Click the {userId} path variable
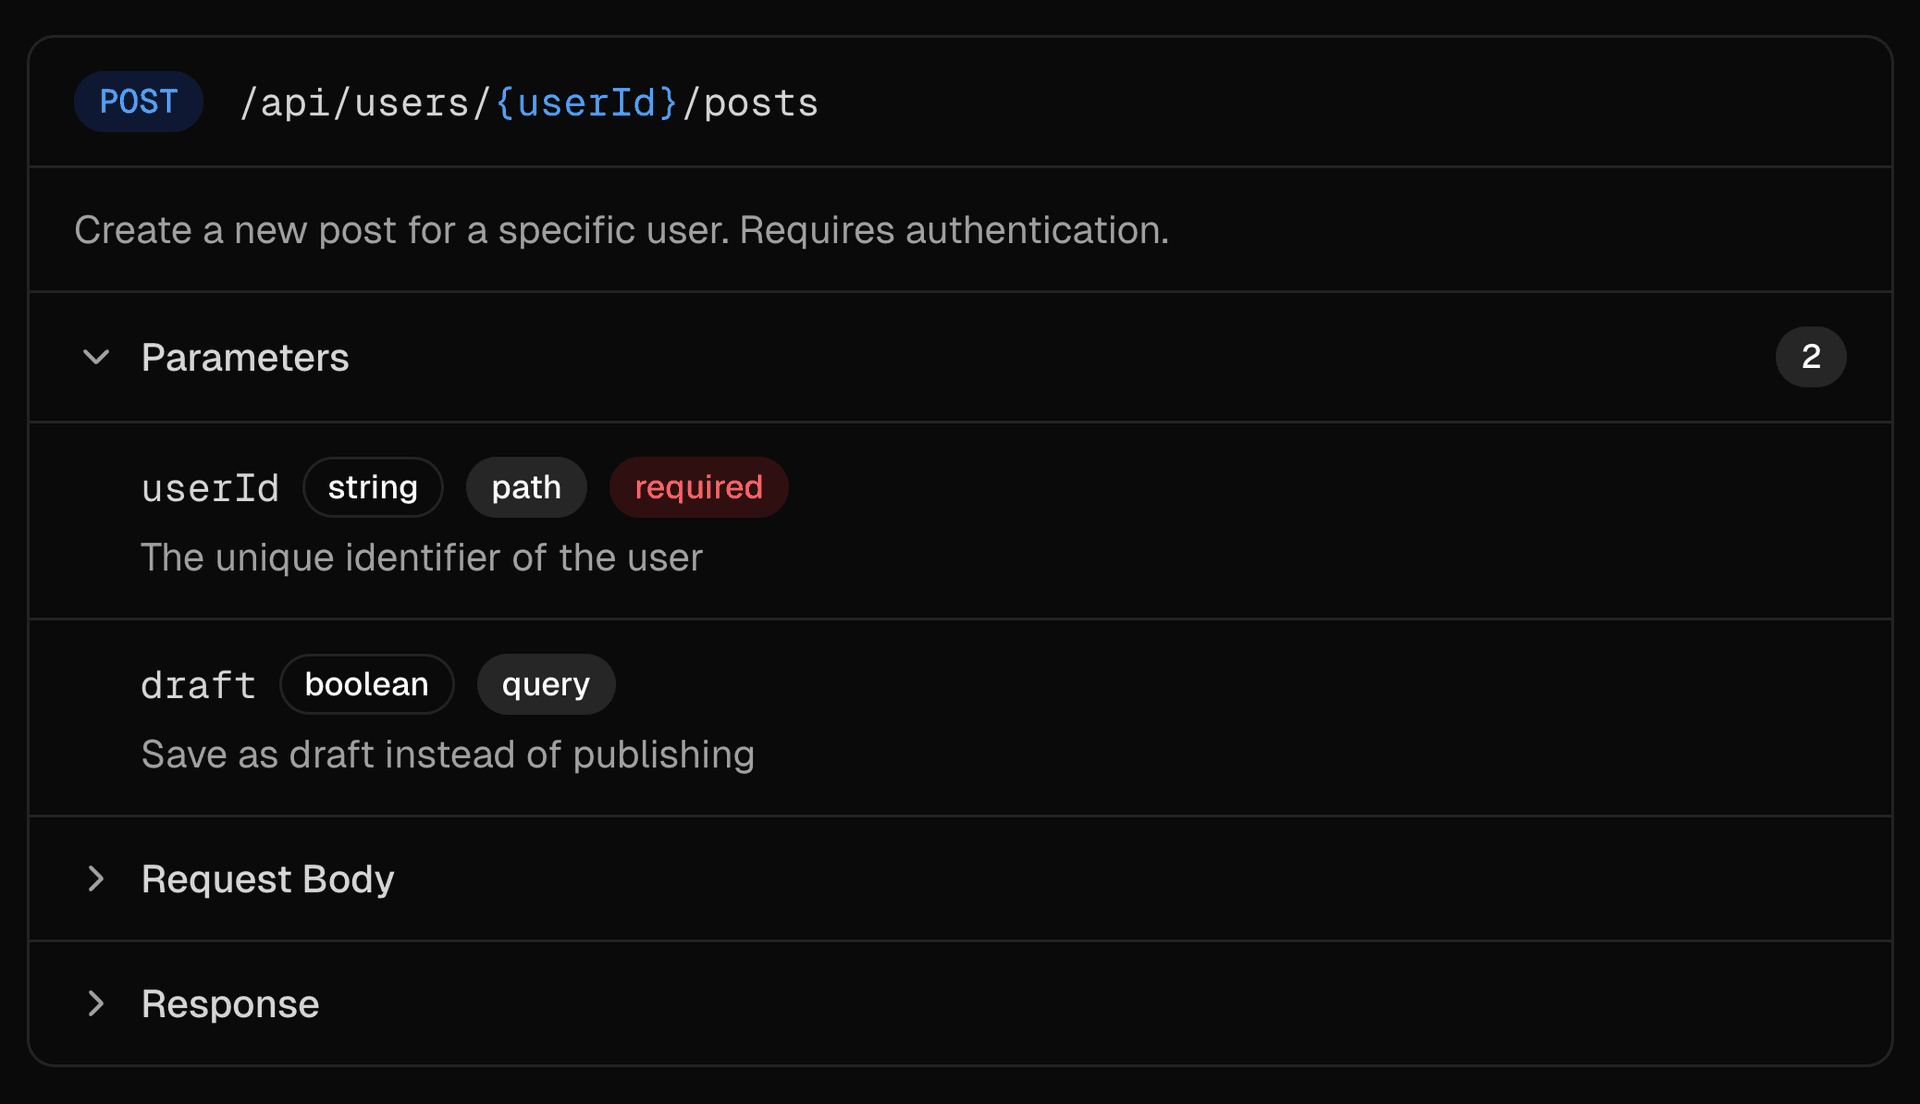This screenshot has width=1920, height=1104. pos(587,103)
